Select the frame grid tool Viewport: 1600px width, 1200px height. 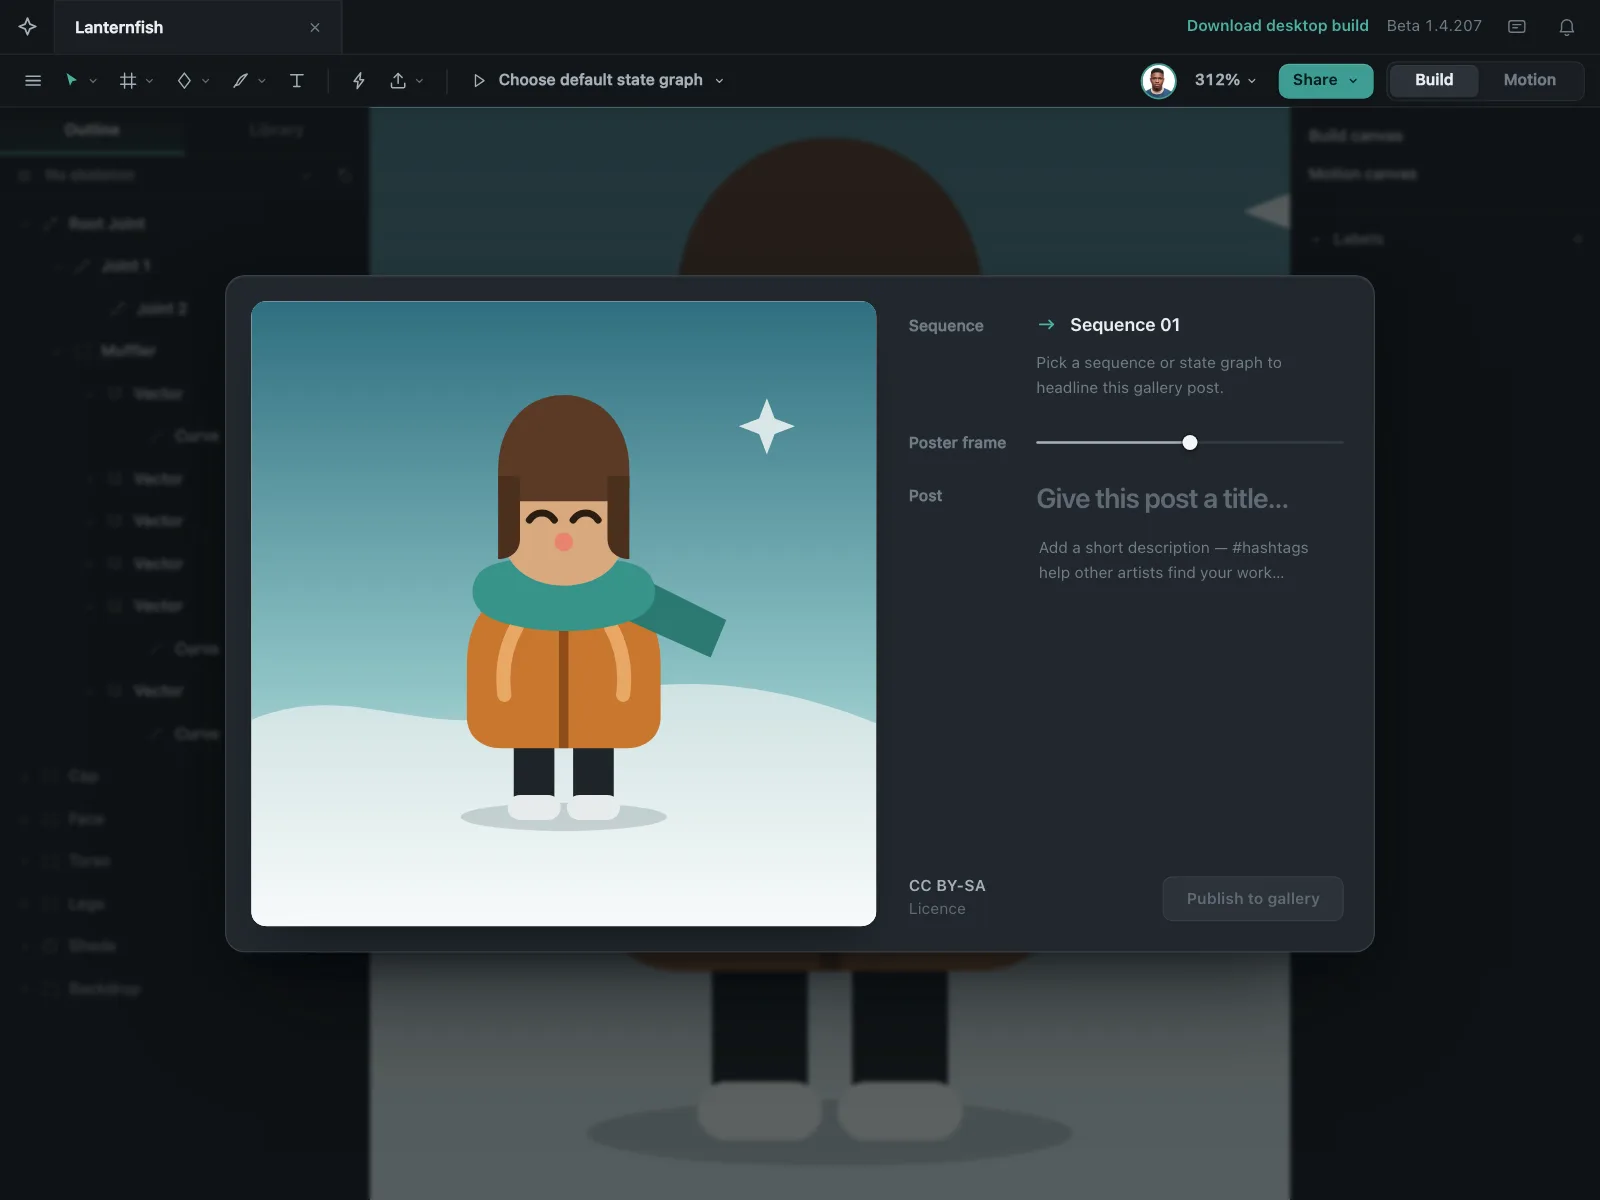(x=128, y=80)
